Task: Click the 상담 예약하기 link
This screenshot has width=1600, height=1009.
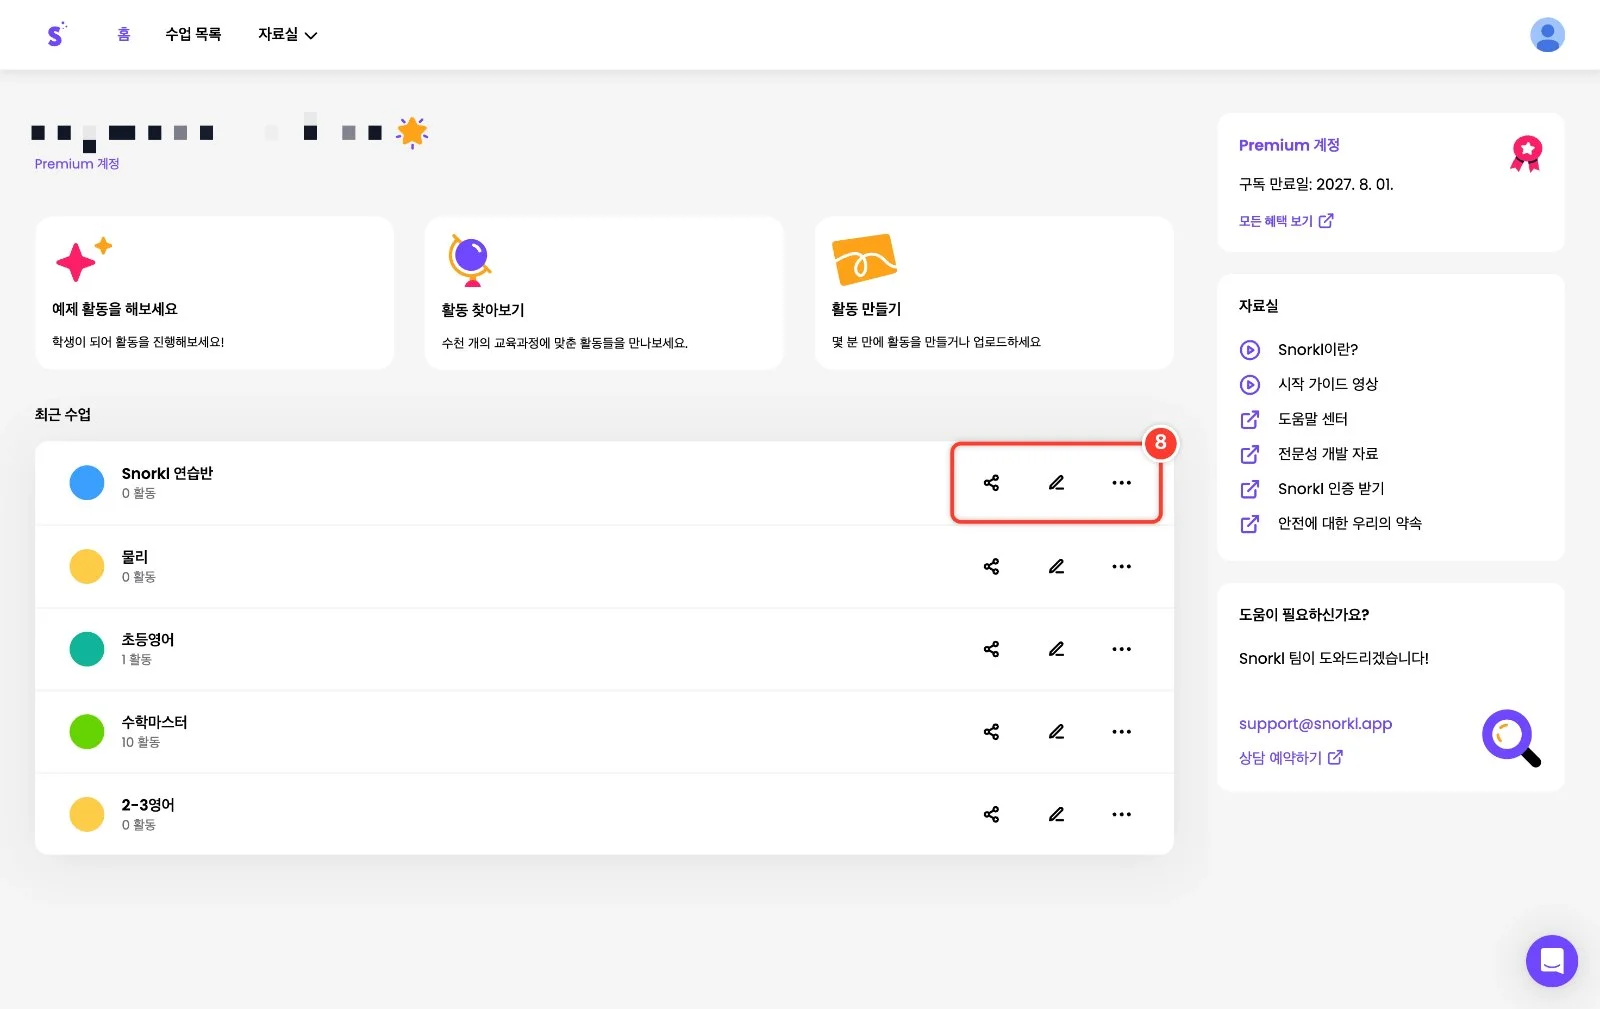Action: (1291, 758)
